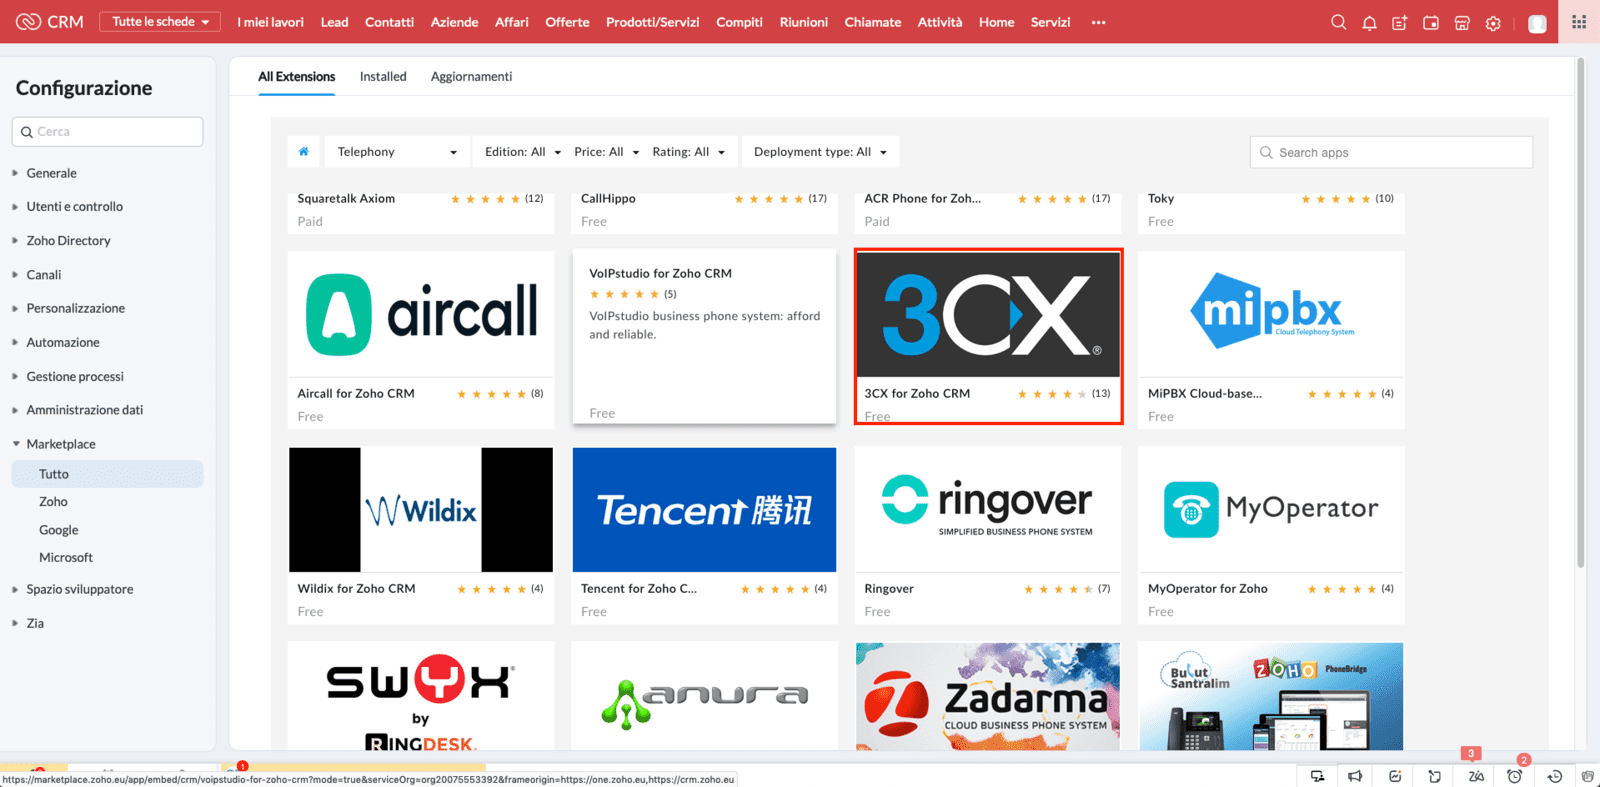Viewport: 1600px width, 787px height.
Task: Open the Aircall logo thumbnail
Action: pyautogui.click(x=421, y=314)
